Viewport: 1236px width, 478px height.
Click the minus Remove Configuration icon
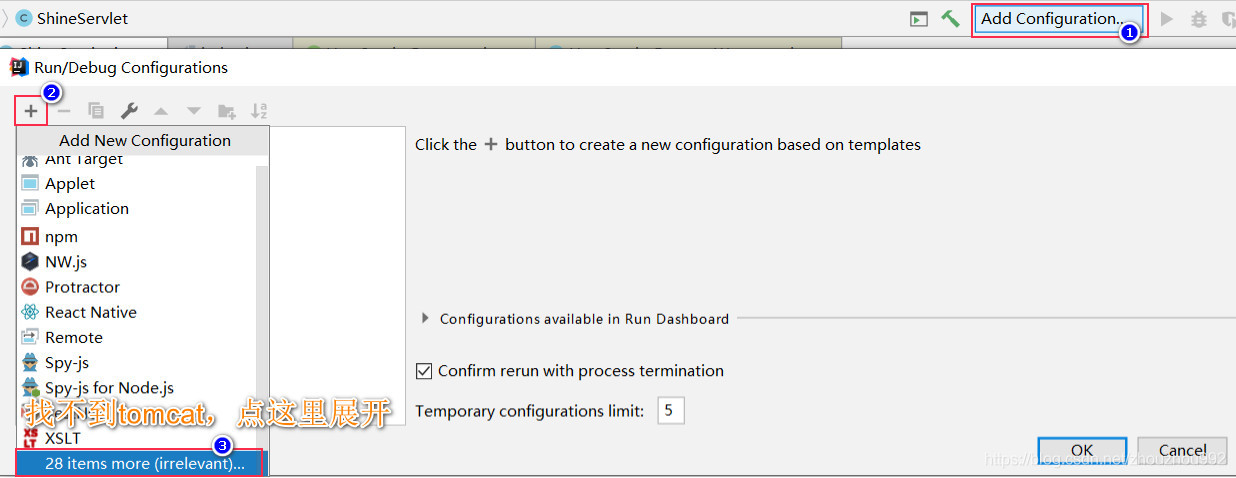coord(64,111)
